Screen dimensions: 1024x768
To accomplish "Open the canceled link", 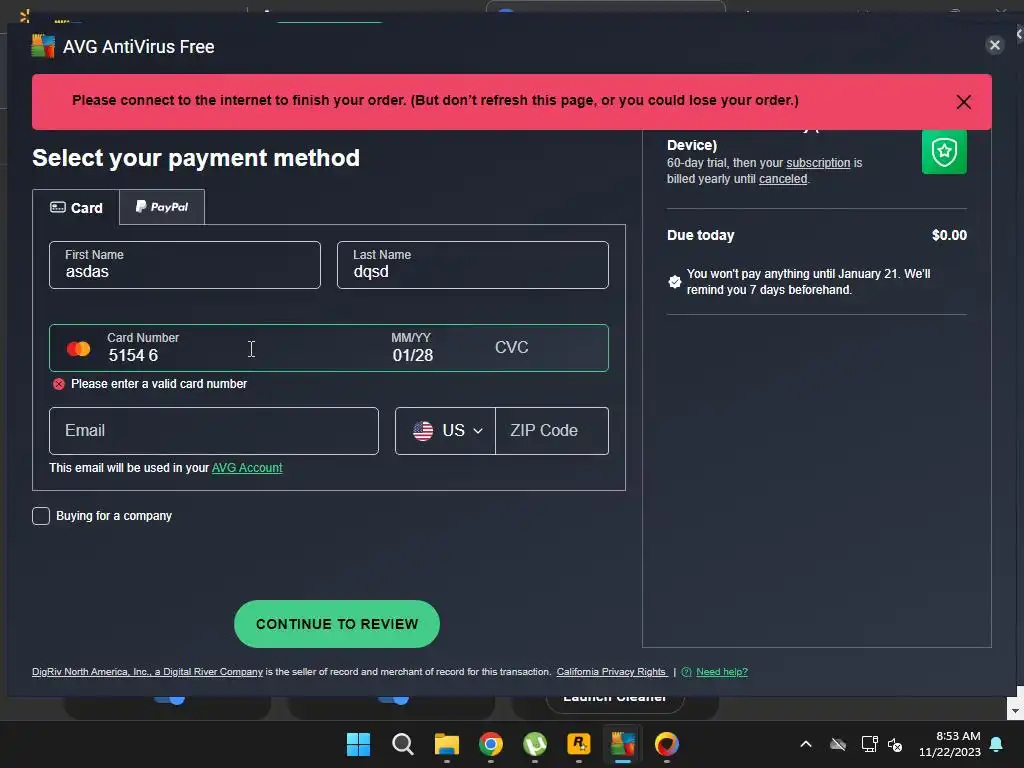I will coord(783,179).
